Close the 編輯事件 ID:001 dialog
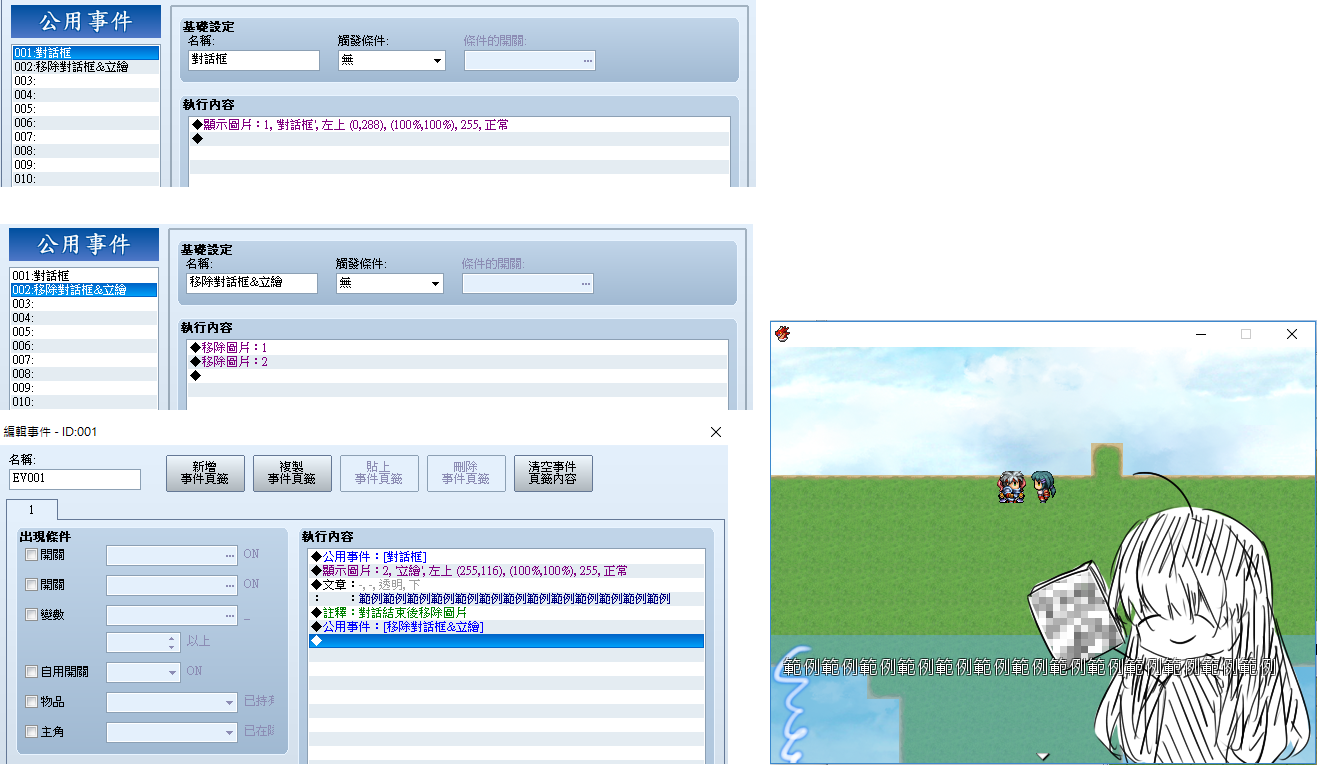Screen dimensions: 1322x768 (x=715, y=432)
